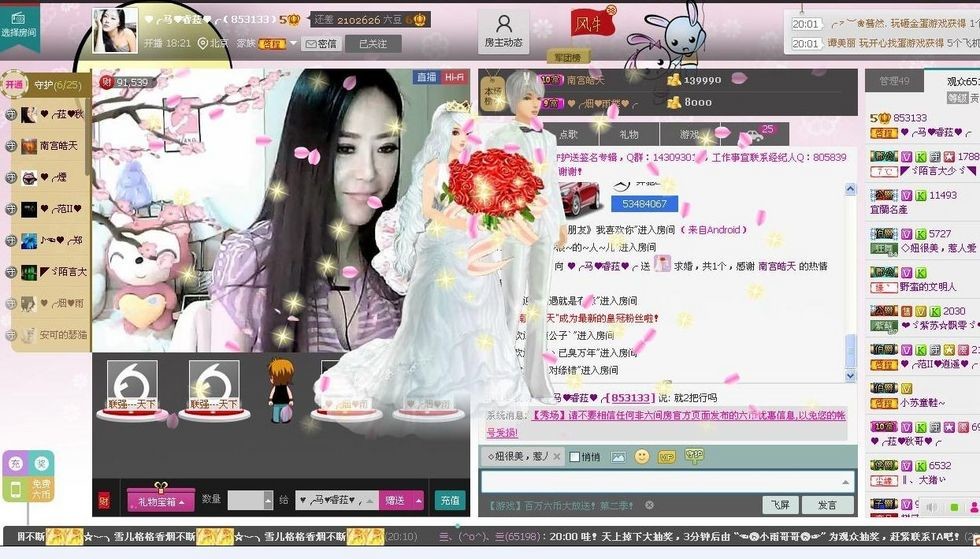Open the 守护(6/25) guardian list header

58,84
